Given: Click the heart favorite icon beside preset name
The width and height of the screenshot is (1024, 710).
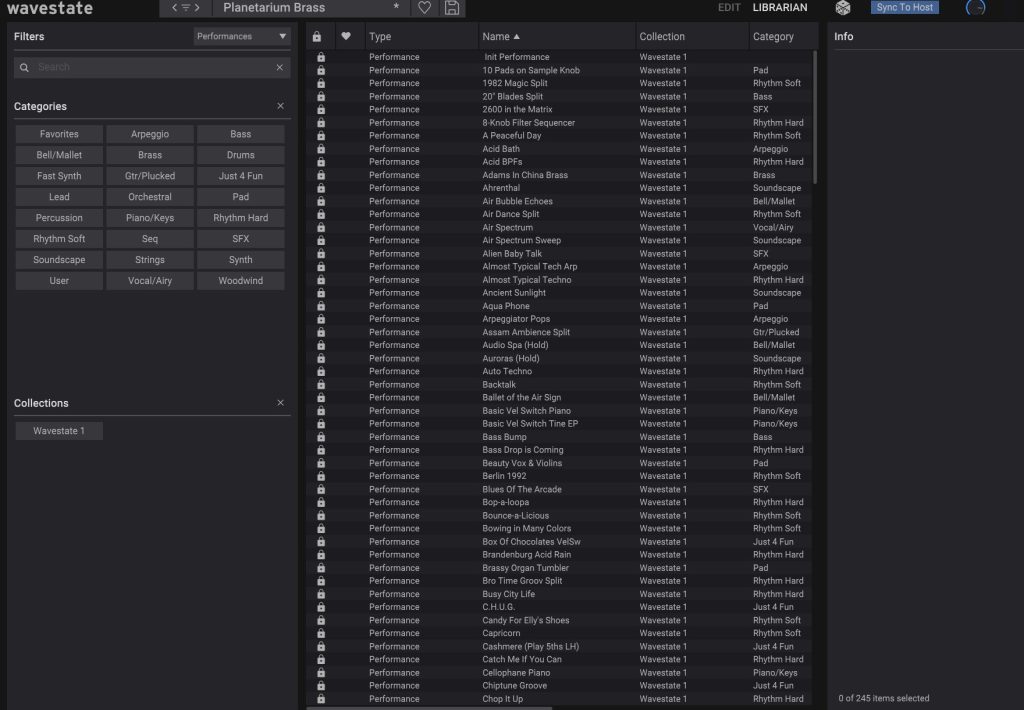Looking at the screenshot, I should 424,8.
